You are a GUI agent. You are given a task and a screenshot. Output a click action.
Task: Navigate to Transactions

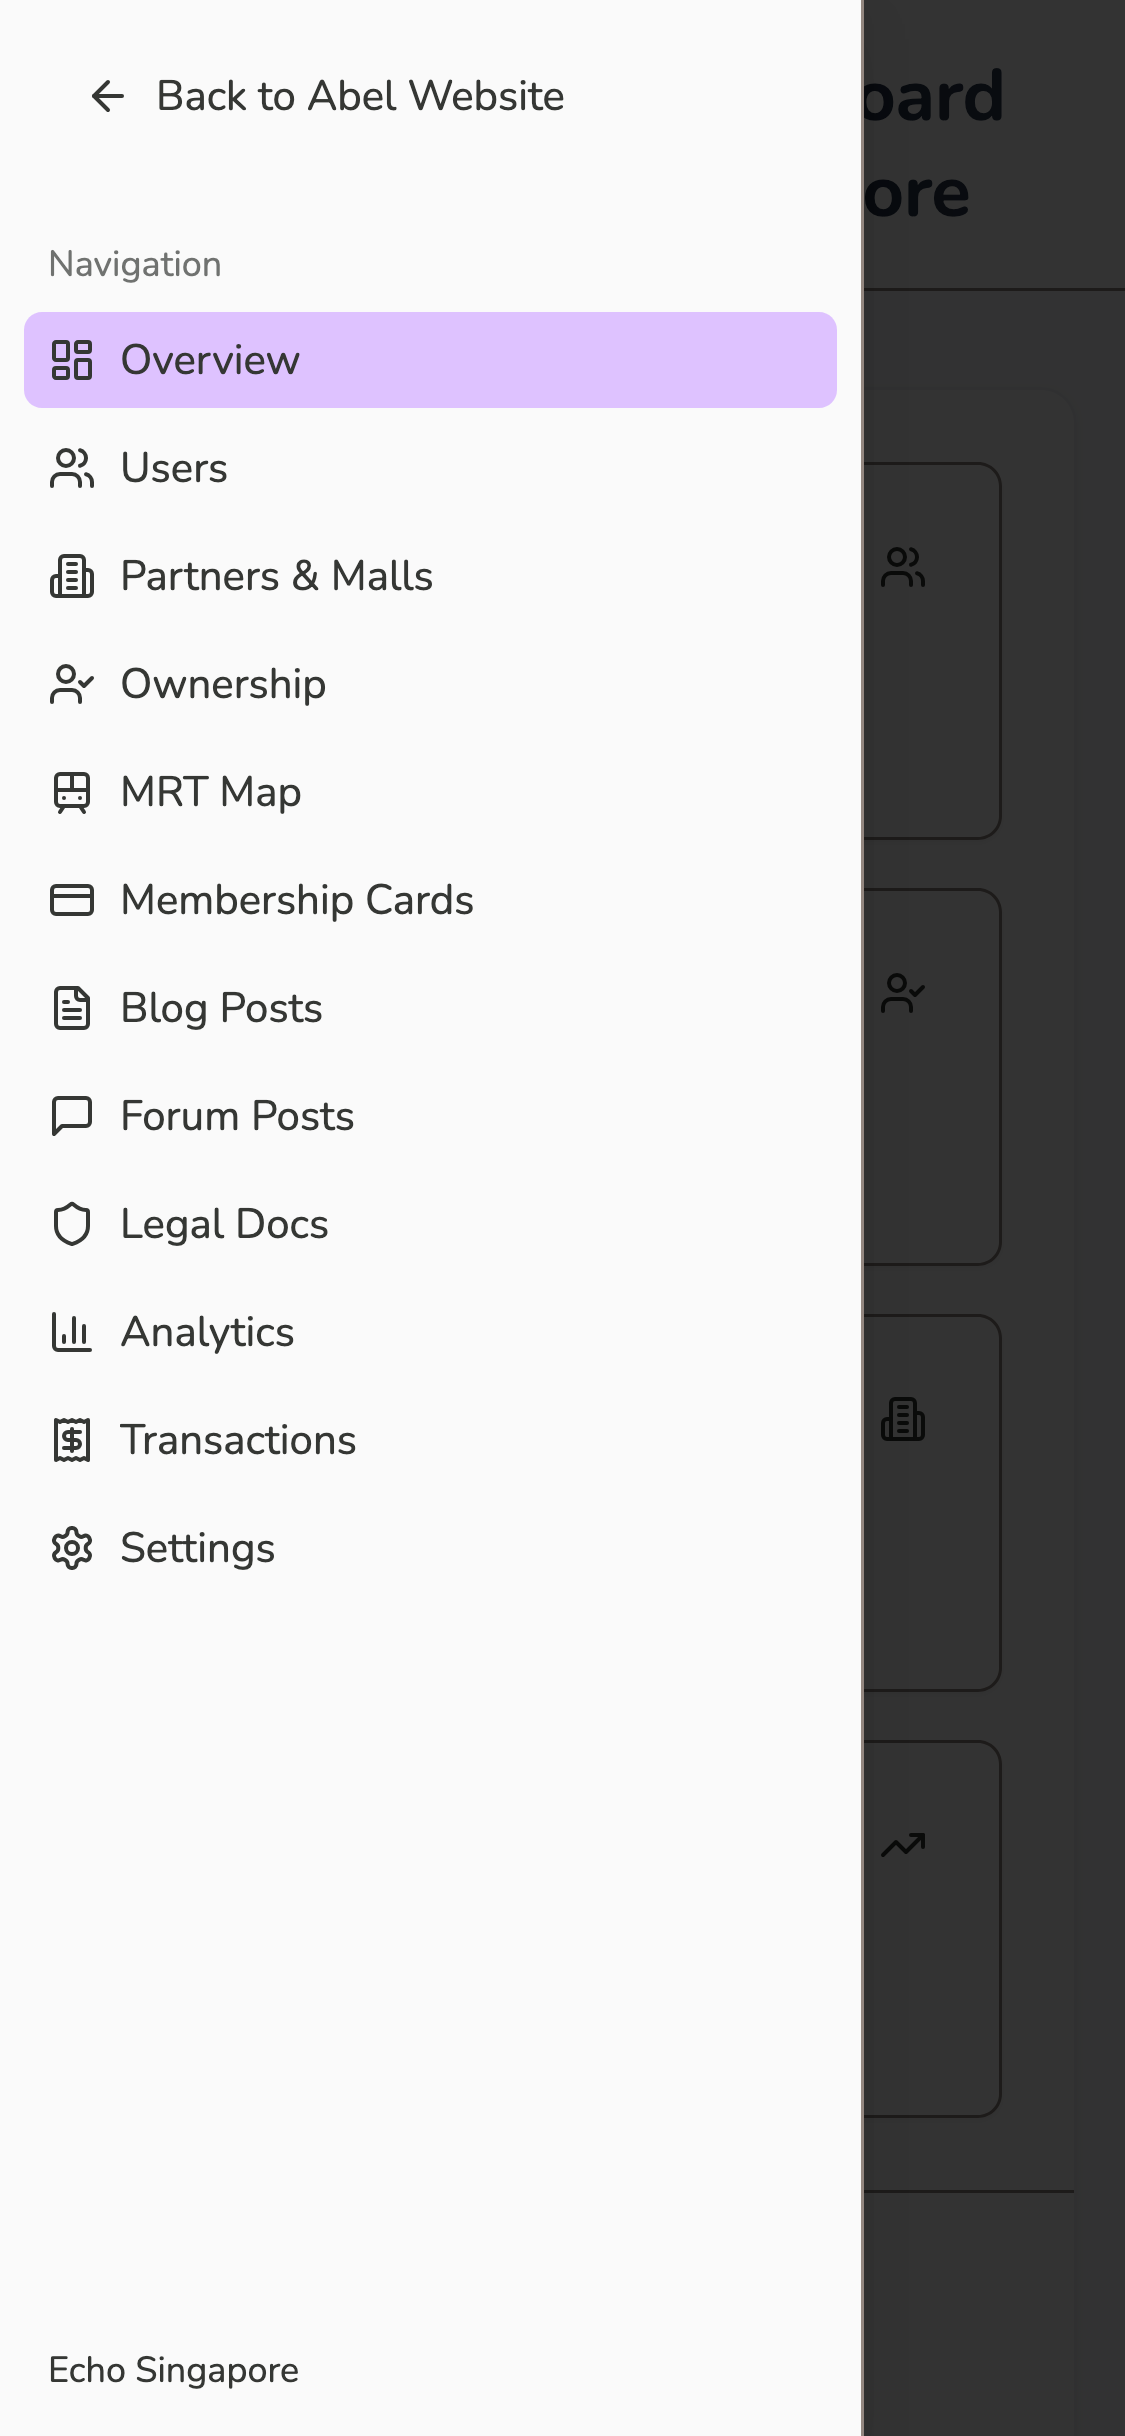[x=238, y=1440]
